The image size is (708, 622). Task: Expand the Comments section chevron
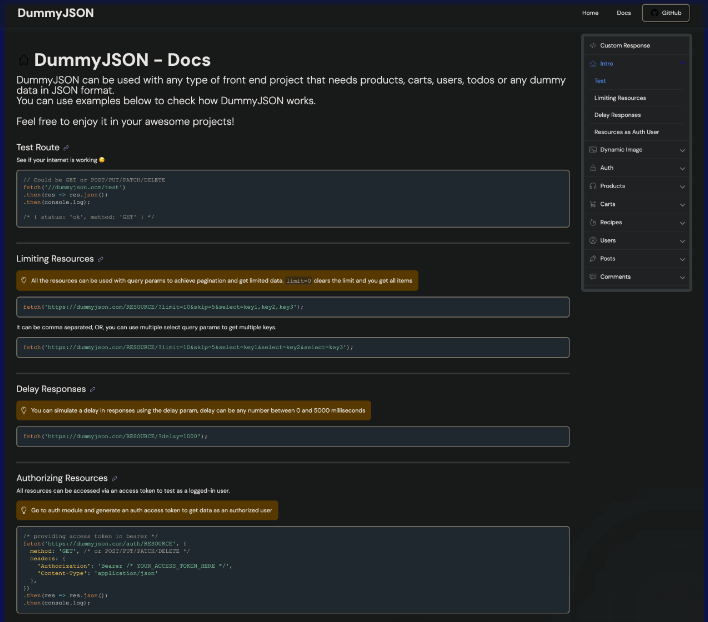click(682, 277)
